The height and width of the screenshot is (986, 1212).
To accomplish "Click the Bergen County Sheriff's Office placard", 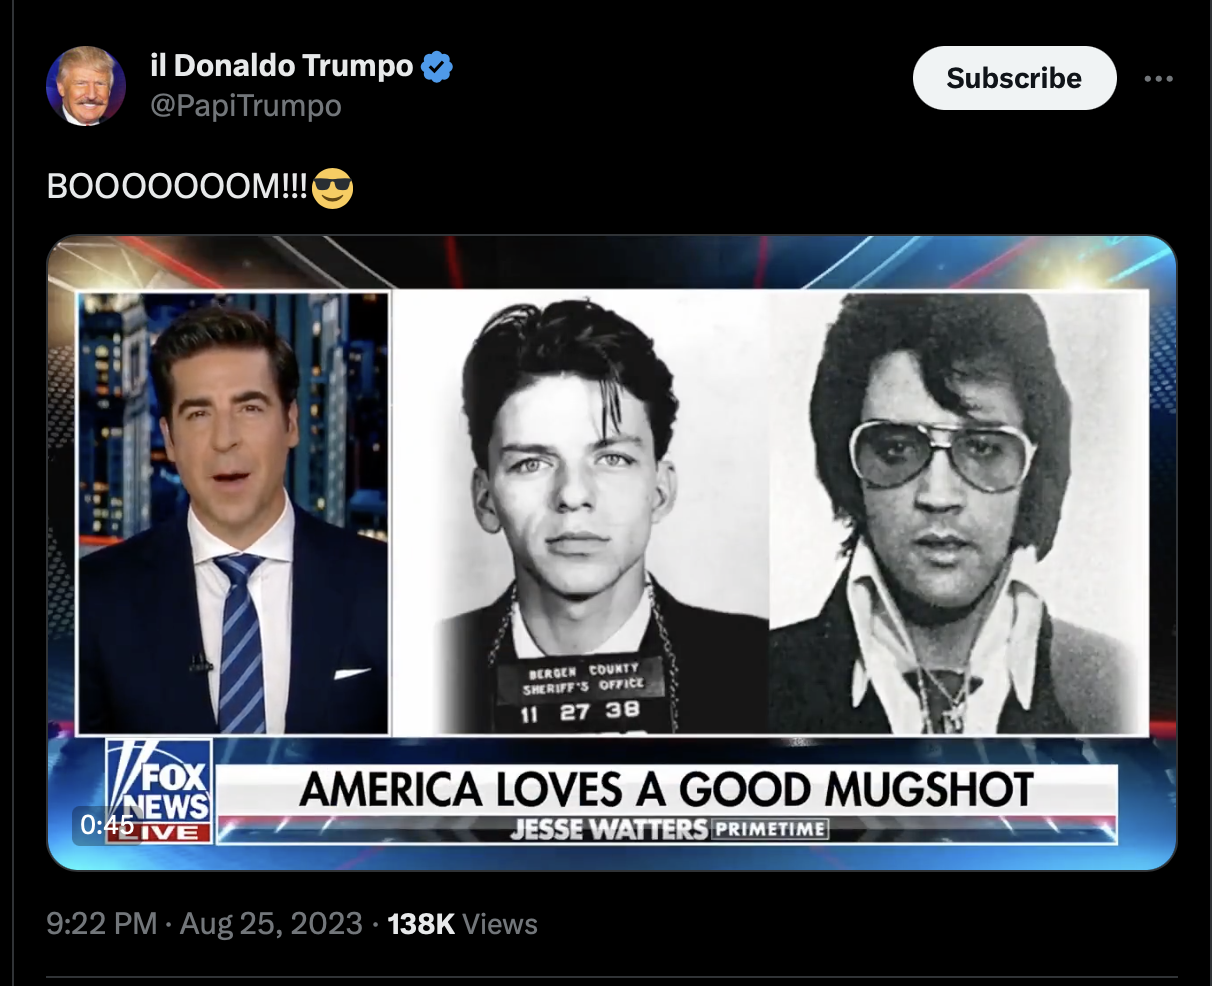I will point(584,692).
